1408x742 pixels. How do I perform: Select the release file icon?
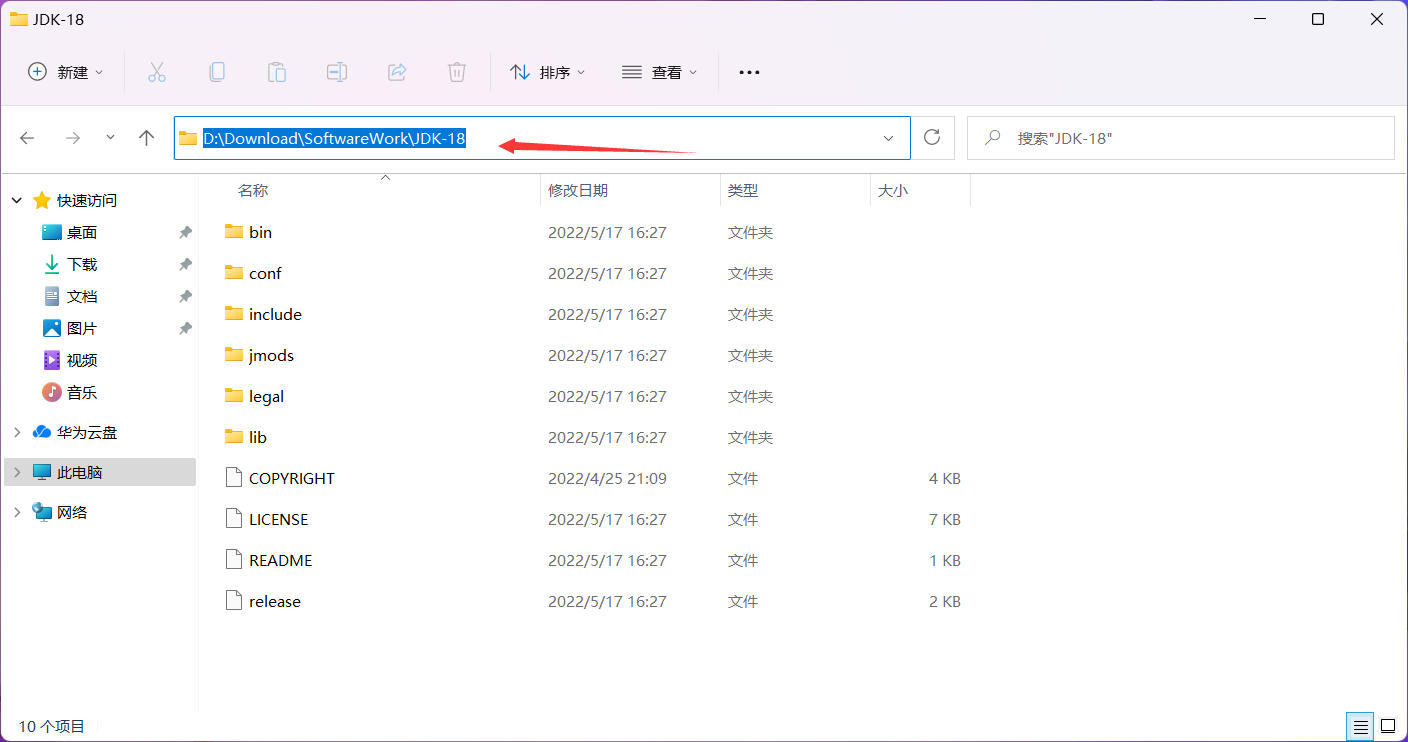tap(234, 601)
